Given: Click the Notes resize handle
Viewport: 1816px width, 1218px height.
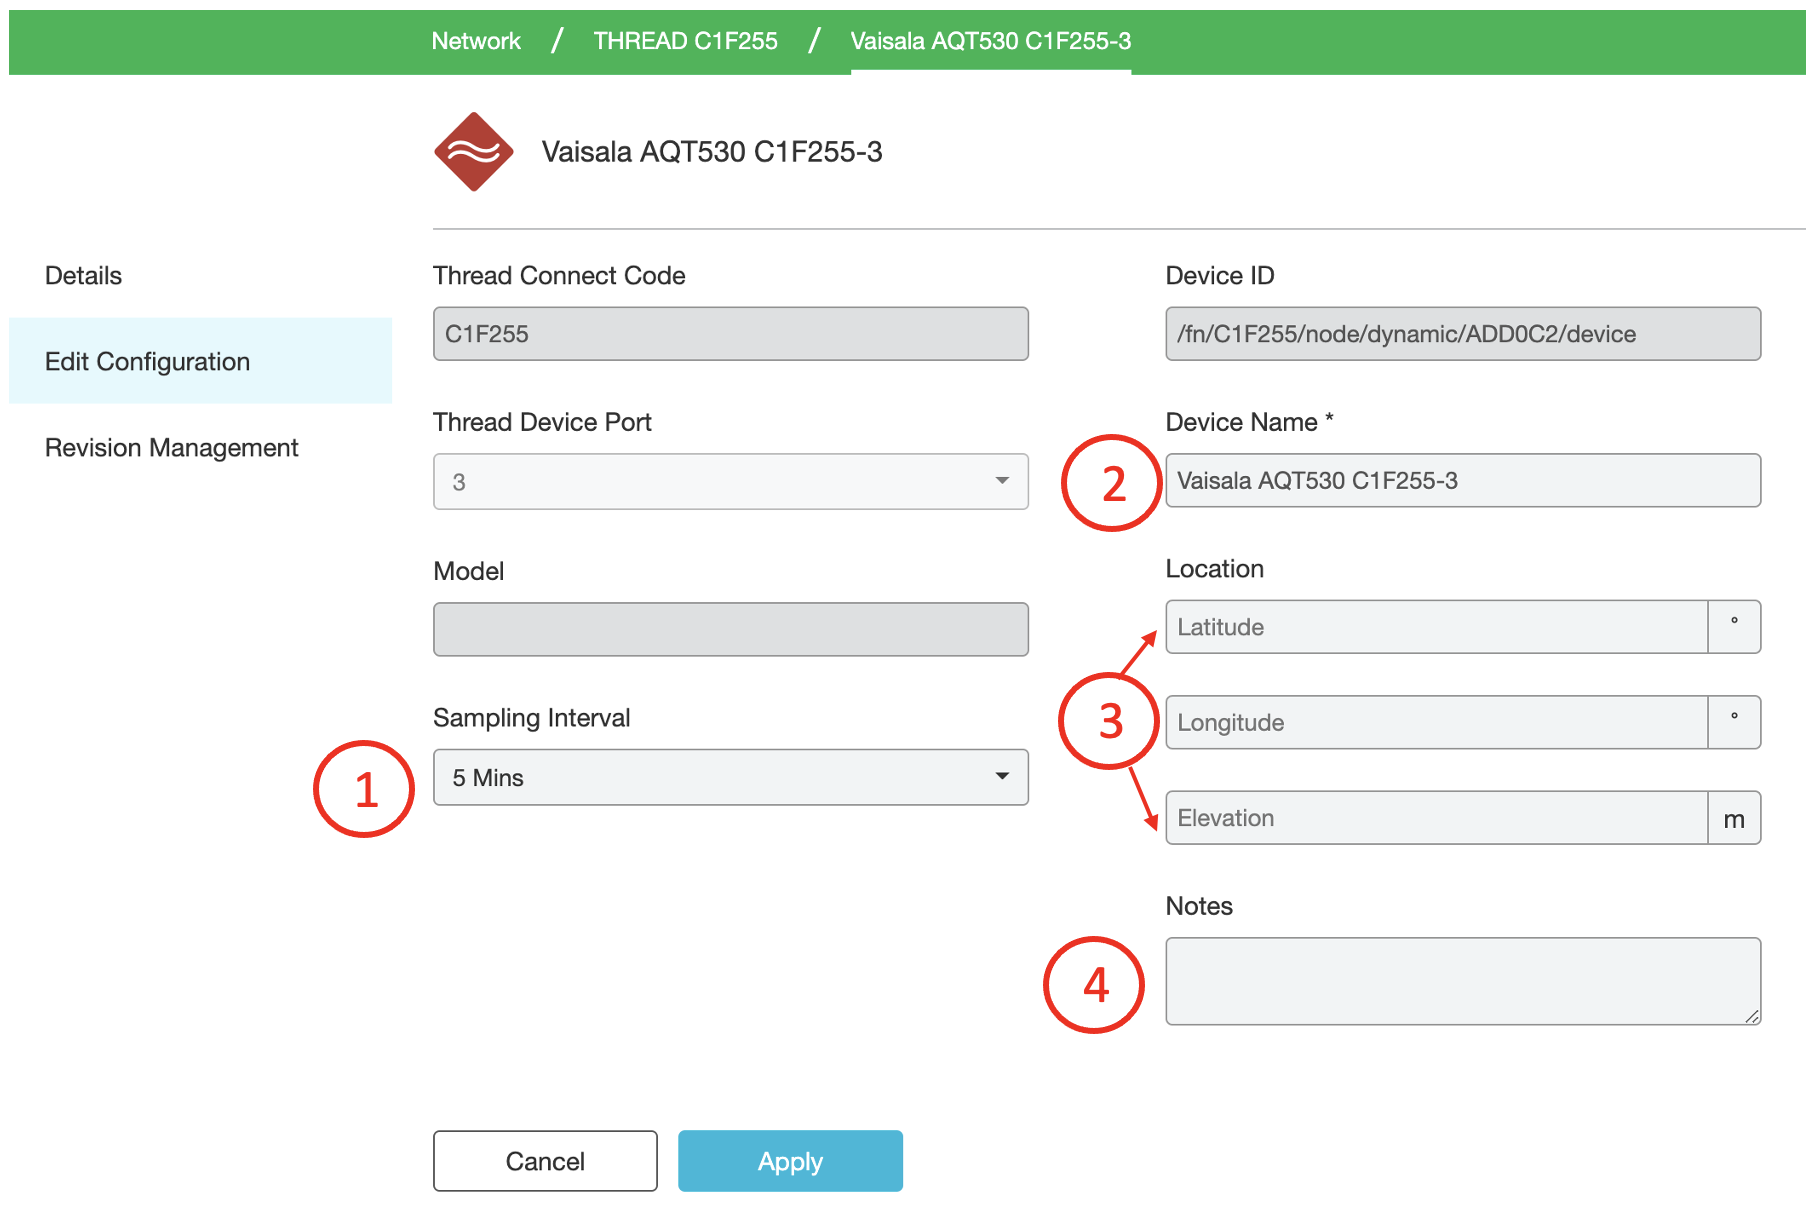Looking at the screenshot, I should [x=1752, y=1016].
